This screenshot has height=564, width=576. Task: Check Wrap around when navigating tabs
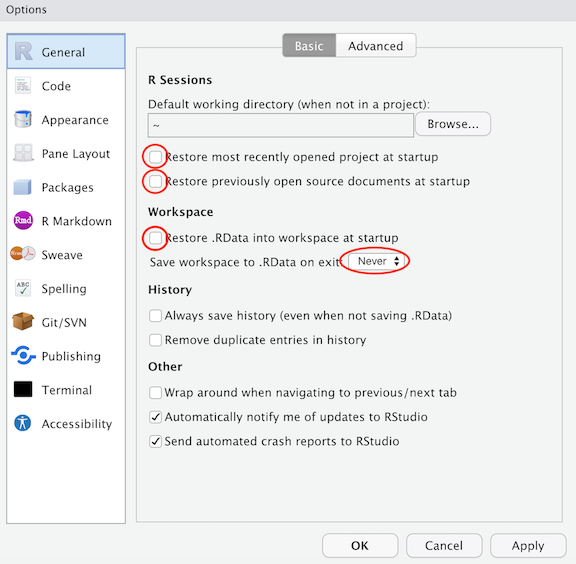coord(155,392)
